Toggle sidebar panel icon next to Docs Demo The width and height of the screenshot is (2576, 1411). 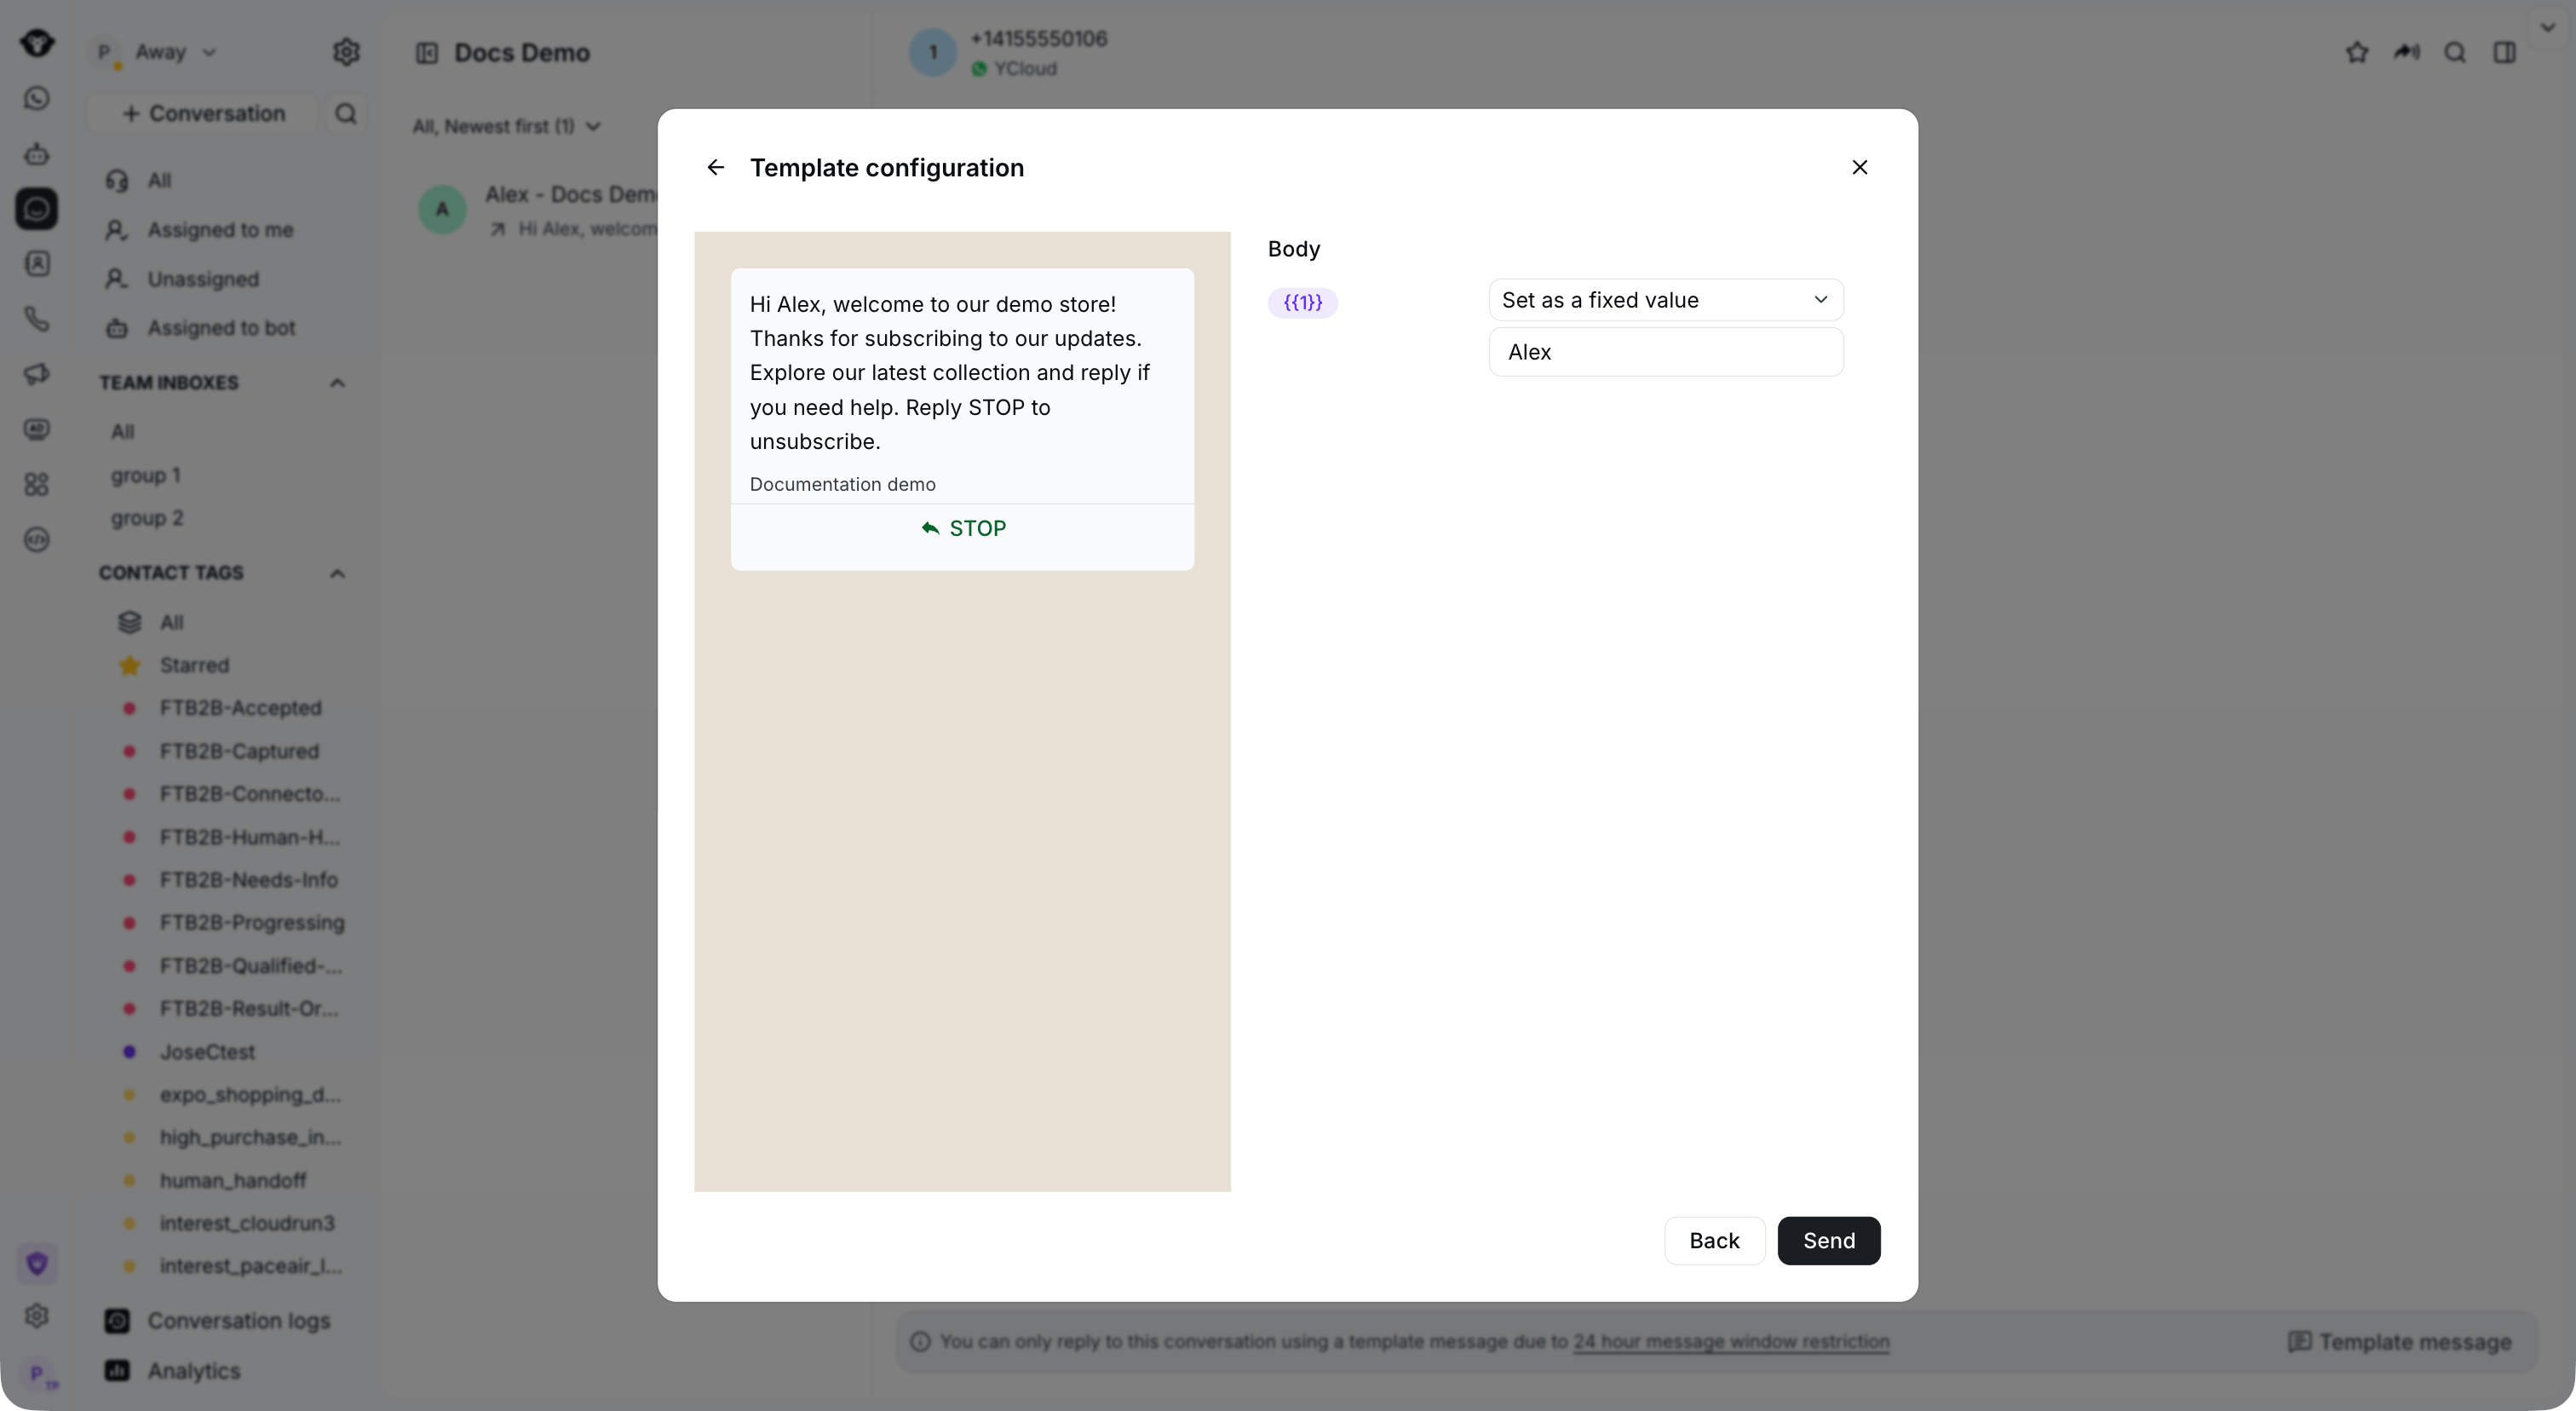(x=427, y=53)
